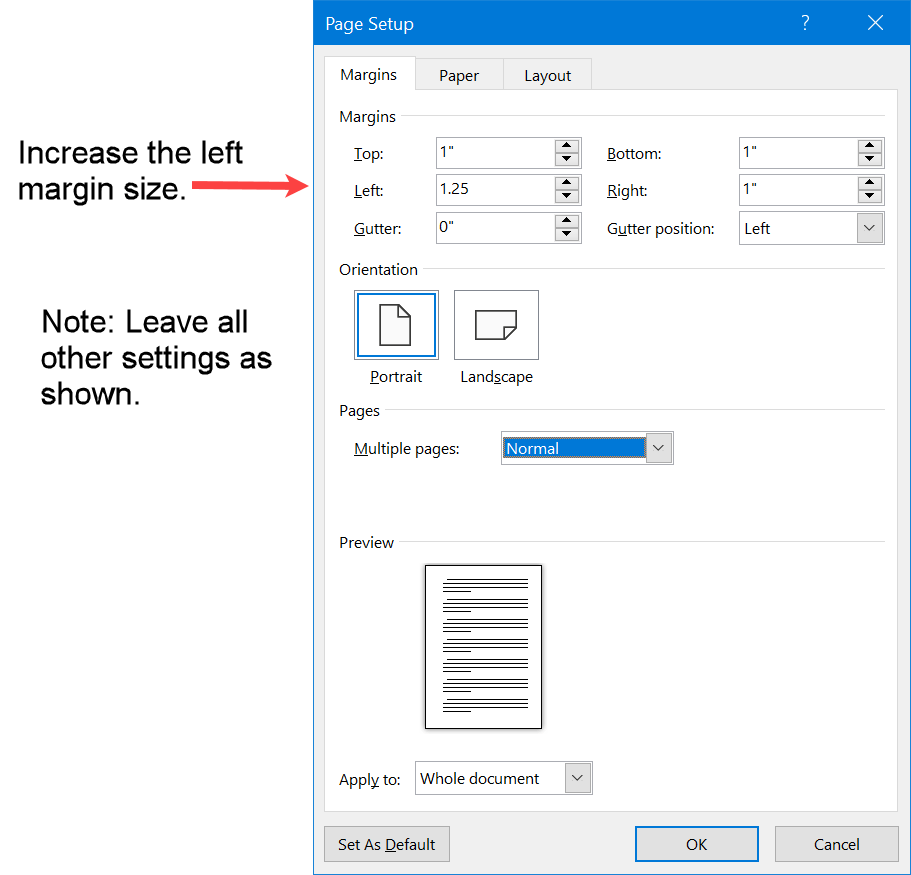Click the document preview thumbnail
The width and height of the screenshot is (911, 875).
point(483,646)
